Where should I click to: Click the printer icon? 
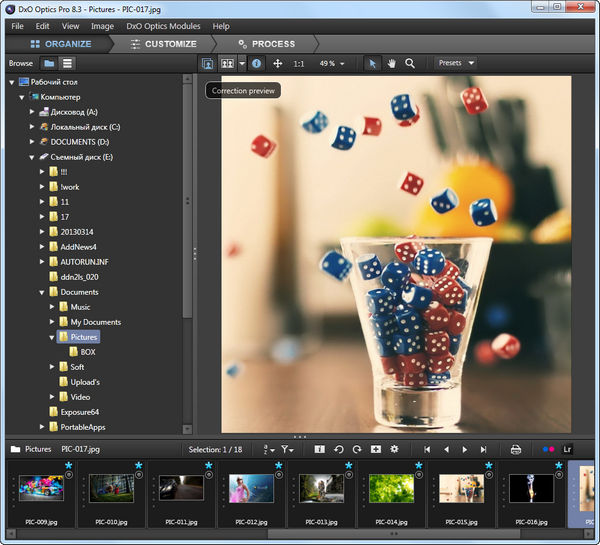pyautogui.click(x=516, y=449)
